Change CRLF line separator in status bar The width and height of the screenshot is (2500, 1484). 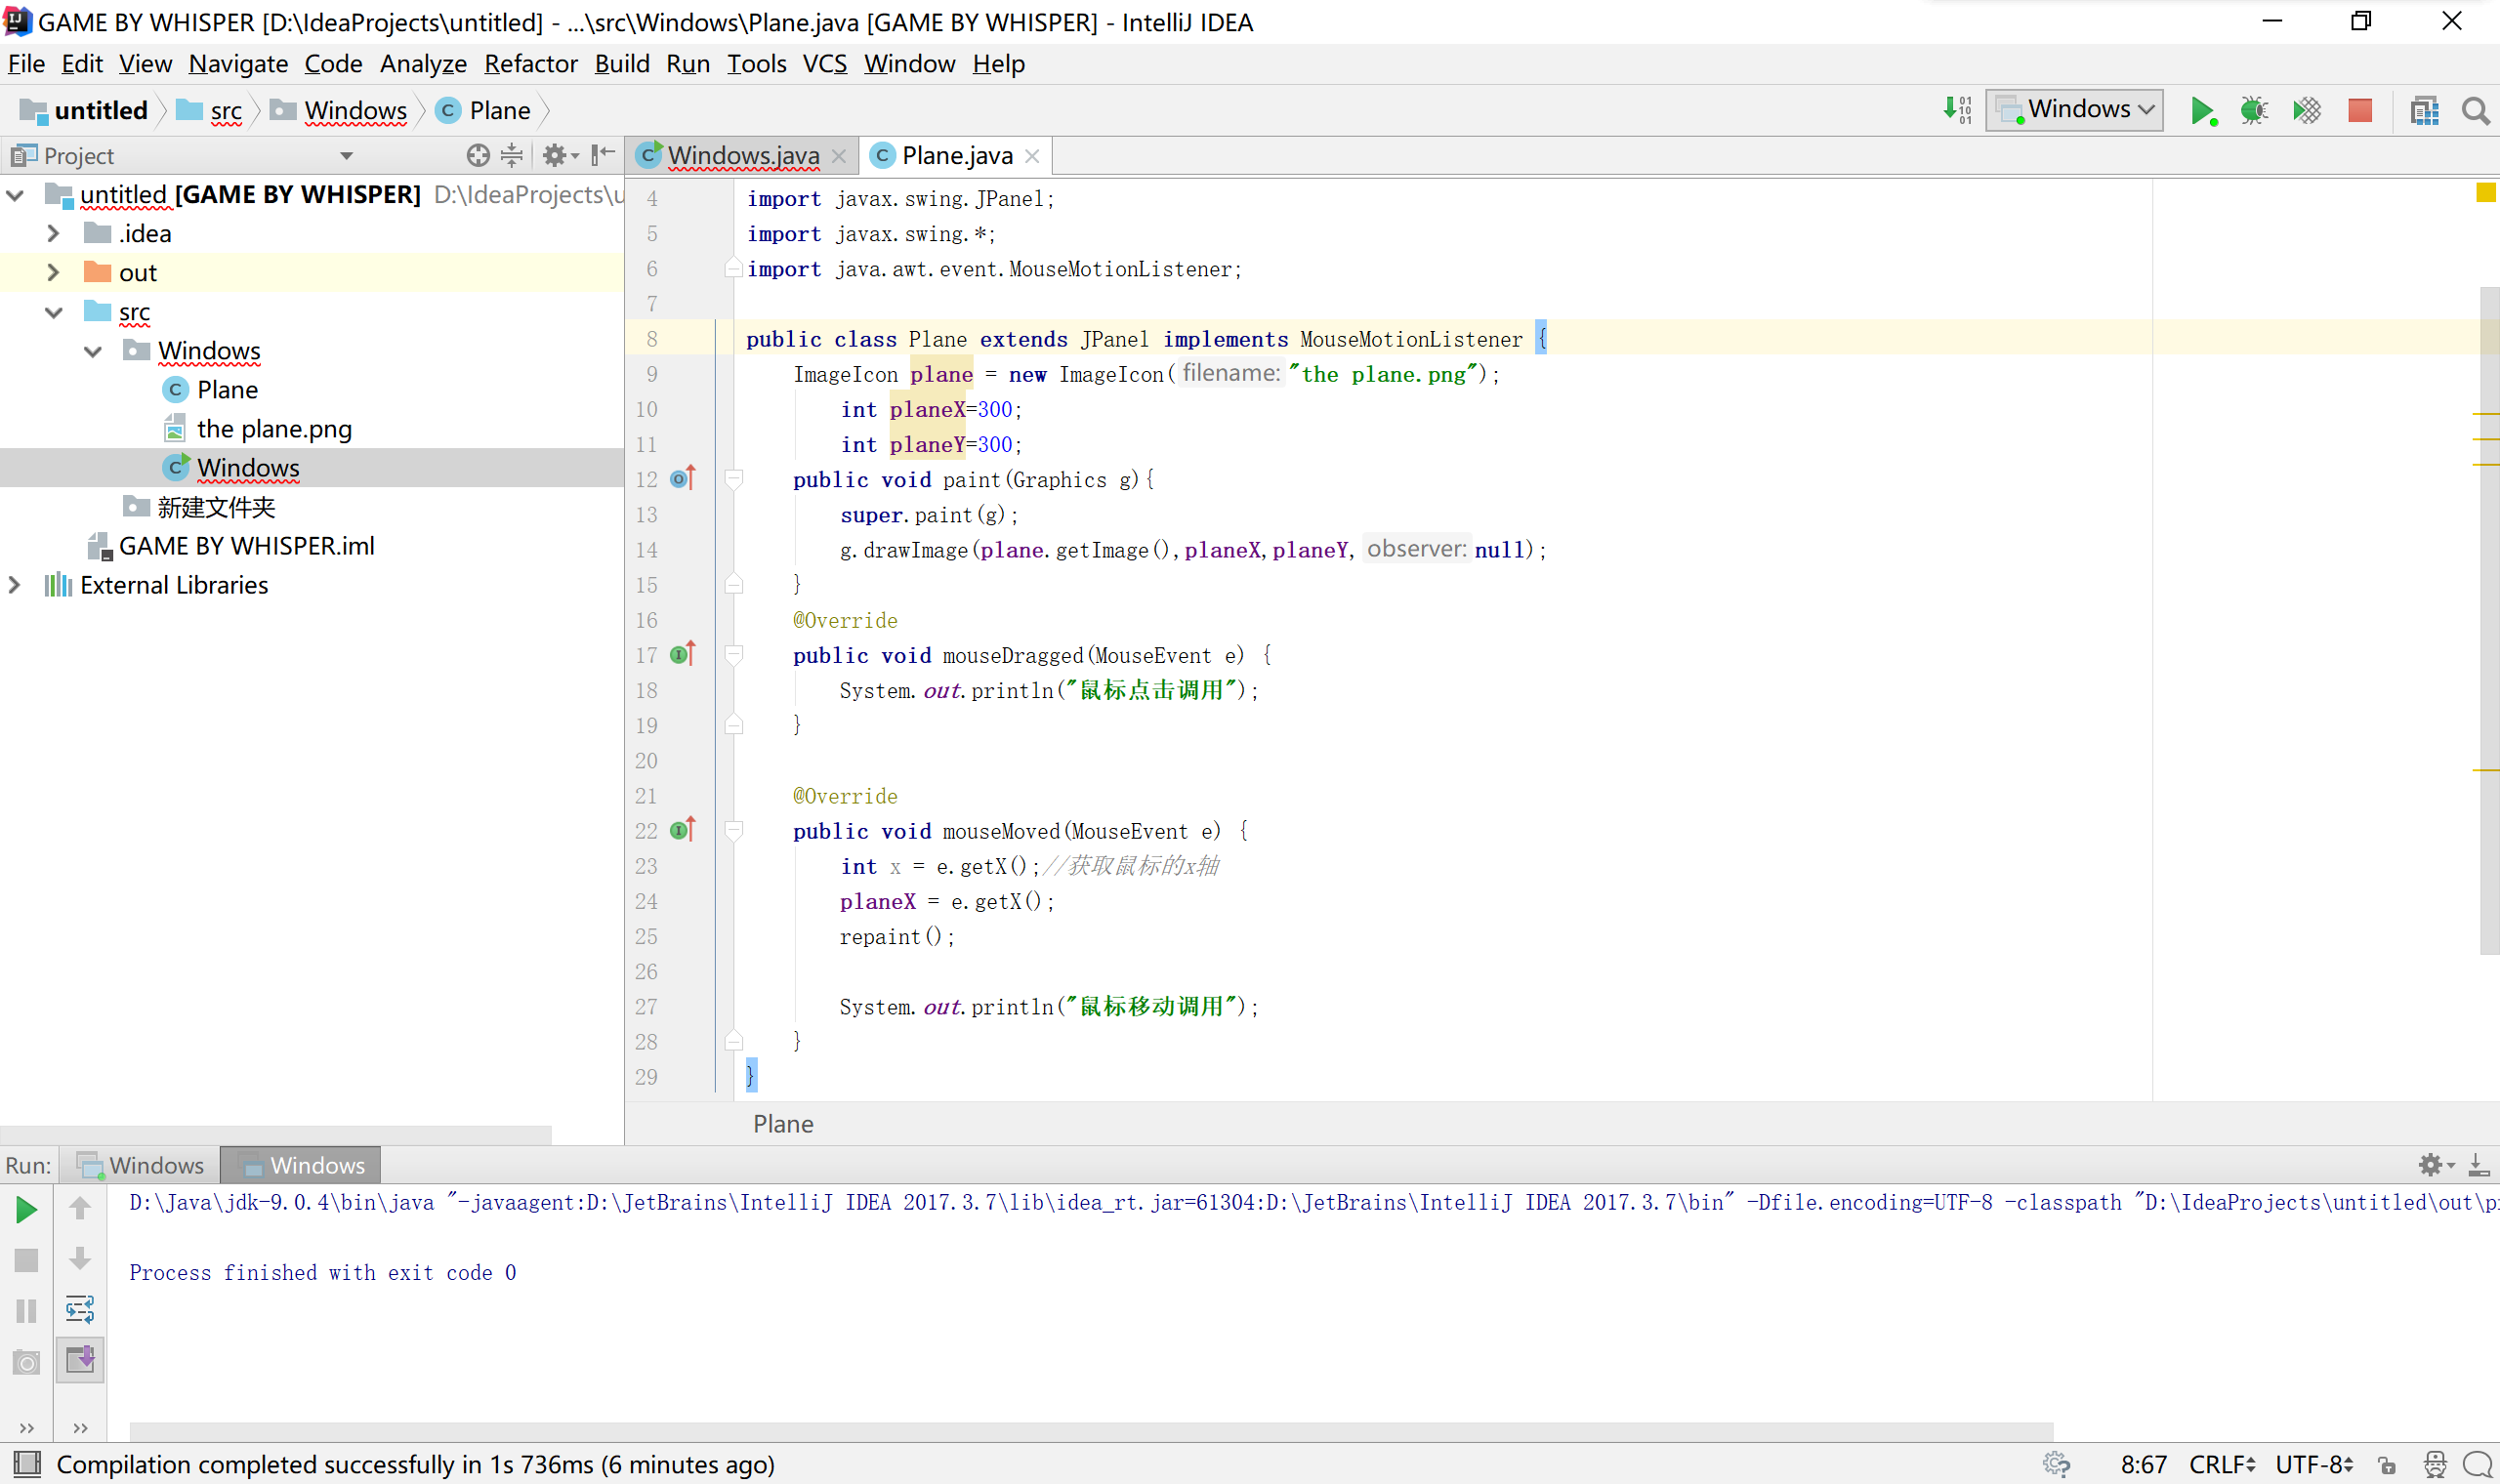(2222, 1465)
